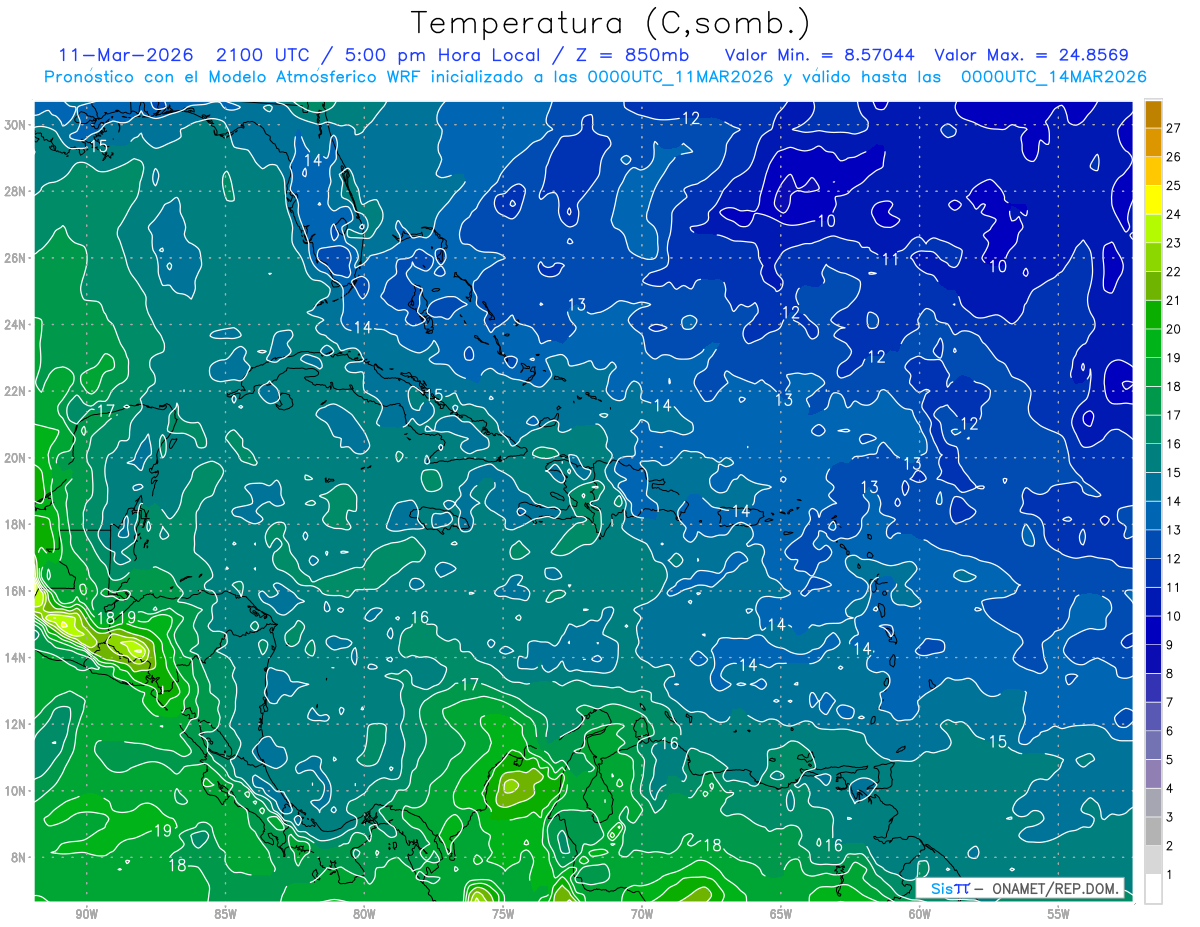Click the colorbar value label '17'
Screen dimensions: 1200x927
tap(1174, 415)
